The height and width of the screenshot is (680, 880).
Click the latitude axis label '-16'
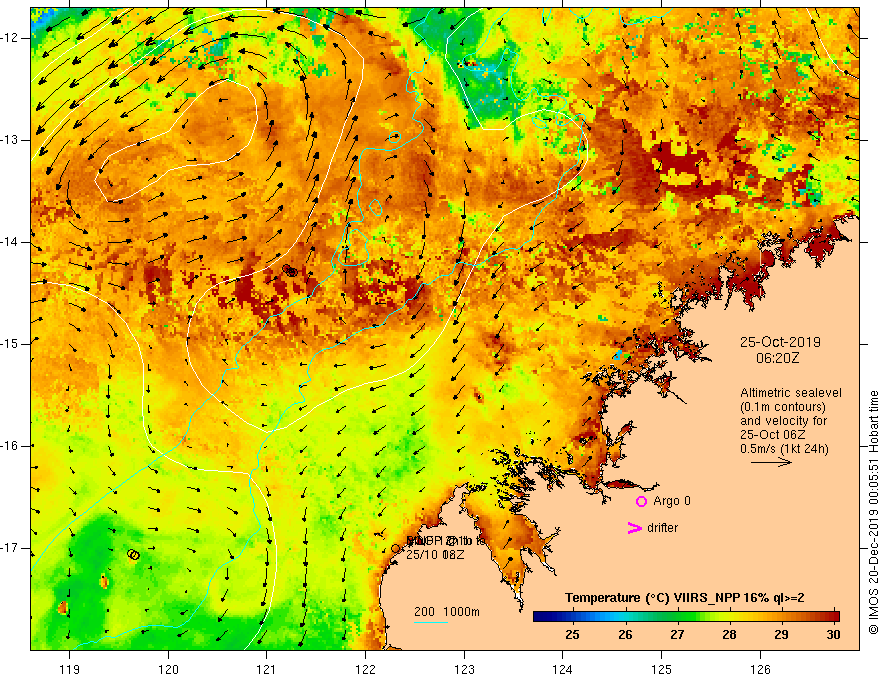(10, 446)
